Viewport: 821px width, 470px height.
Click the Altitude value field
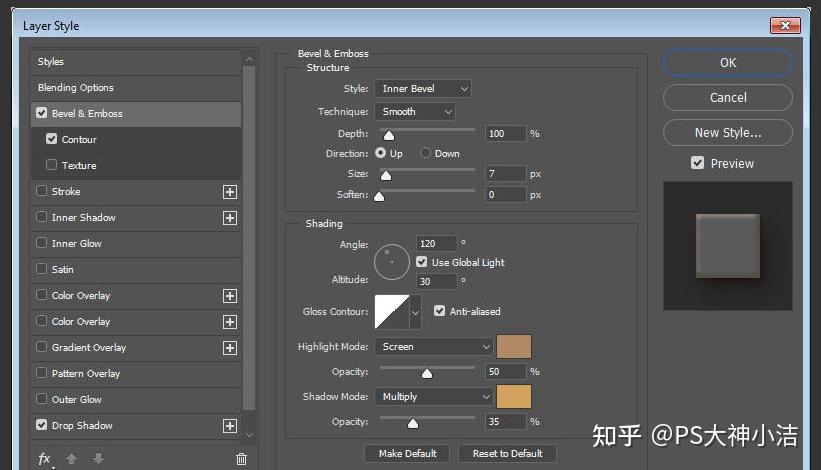pos(436,282)
